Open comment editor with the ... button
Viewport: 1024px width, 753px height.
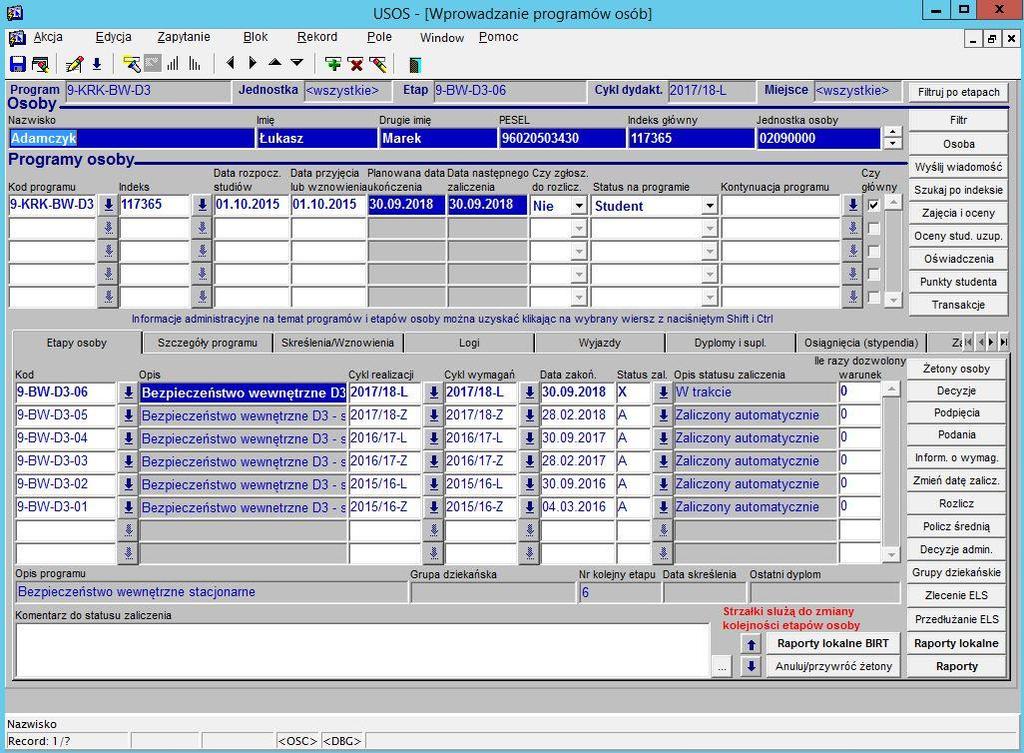(x=721, y=667)
